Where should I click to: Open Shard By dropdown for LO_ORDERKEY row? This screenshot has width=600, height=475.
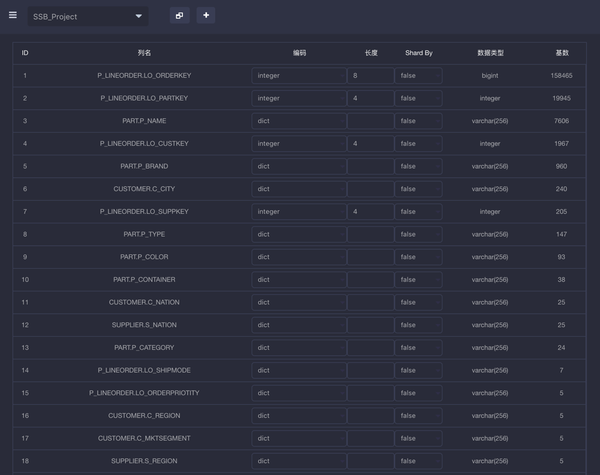coord(419,76)
